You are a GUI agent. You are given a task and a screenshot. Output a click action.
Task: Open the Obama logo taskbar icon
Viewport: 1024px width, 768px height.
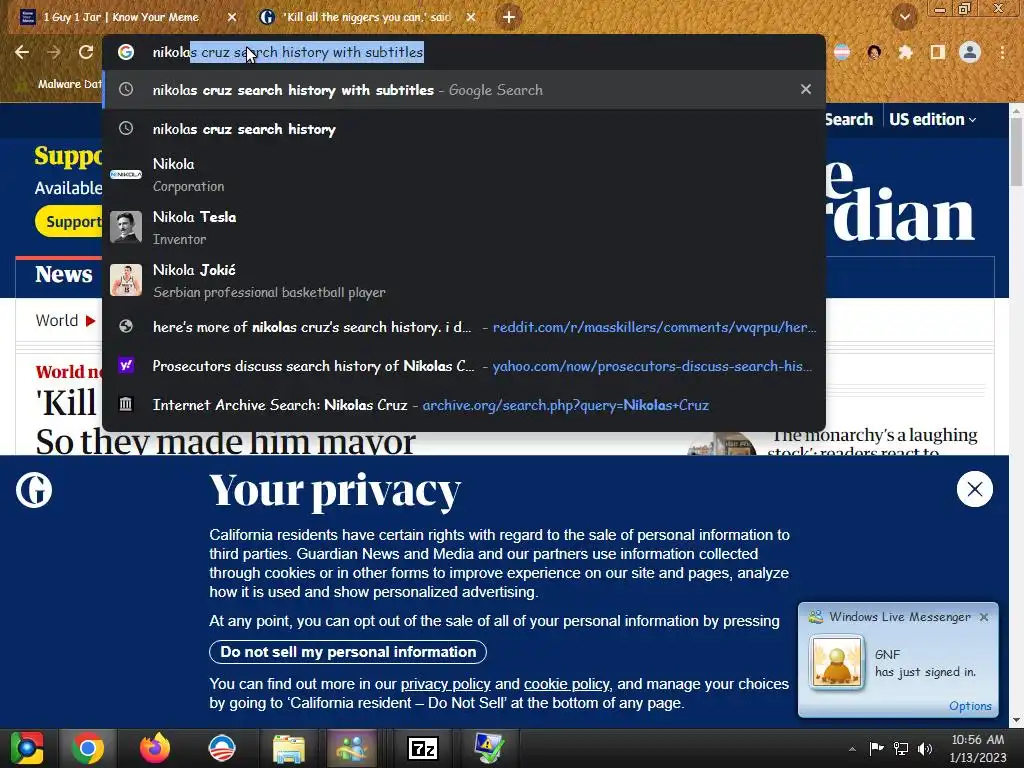(x=221, y=748)
